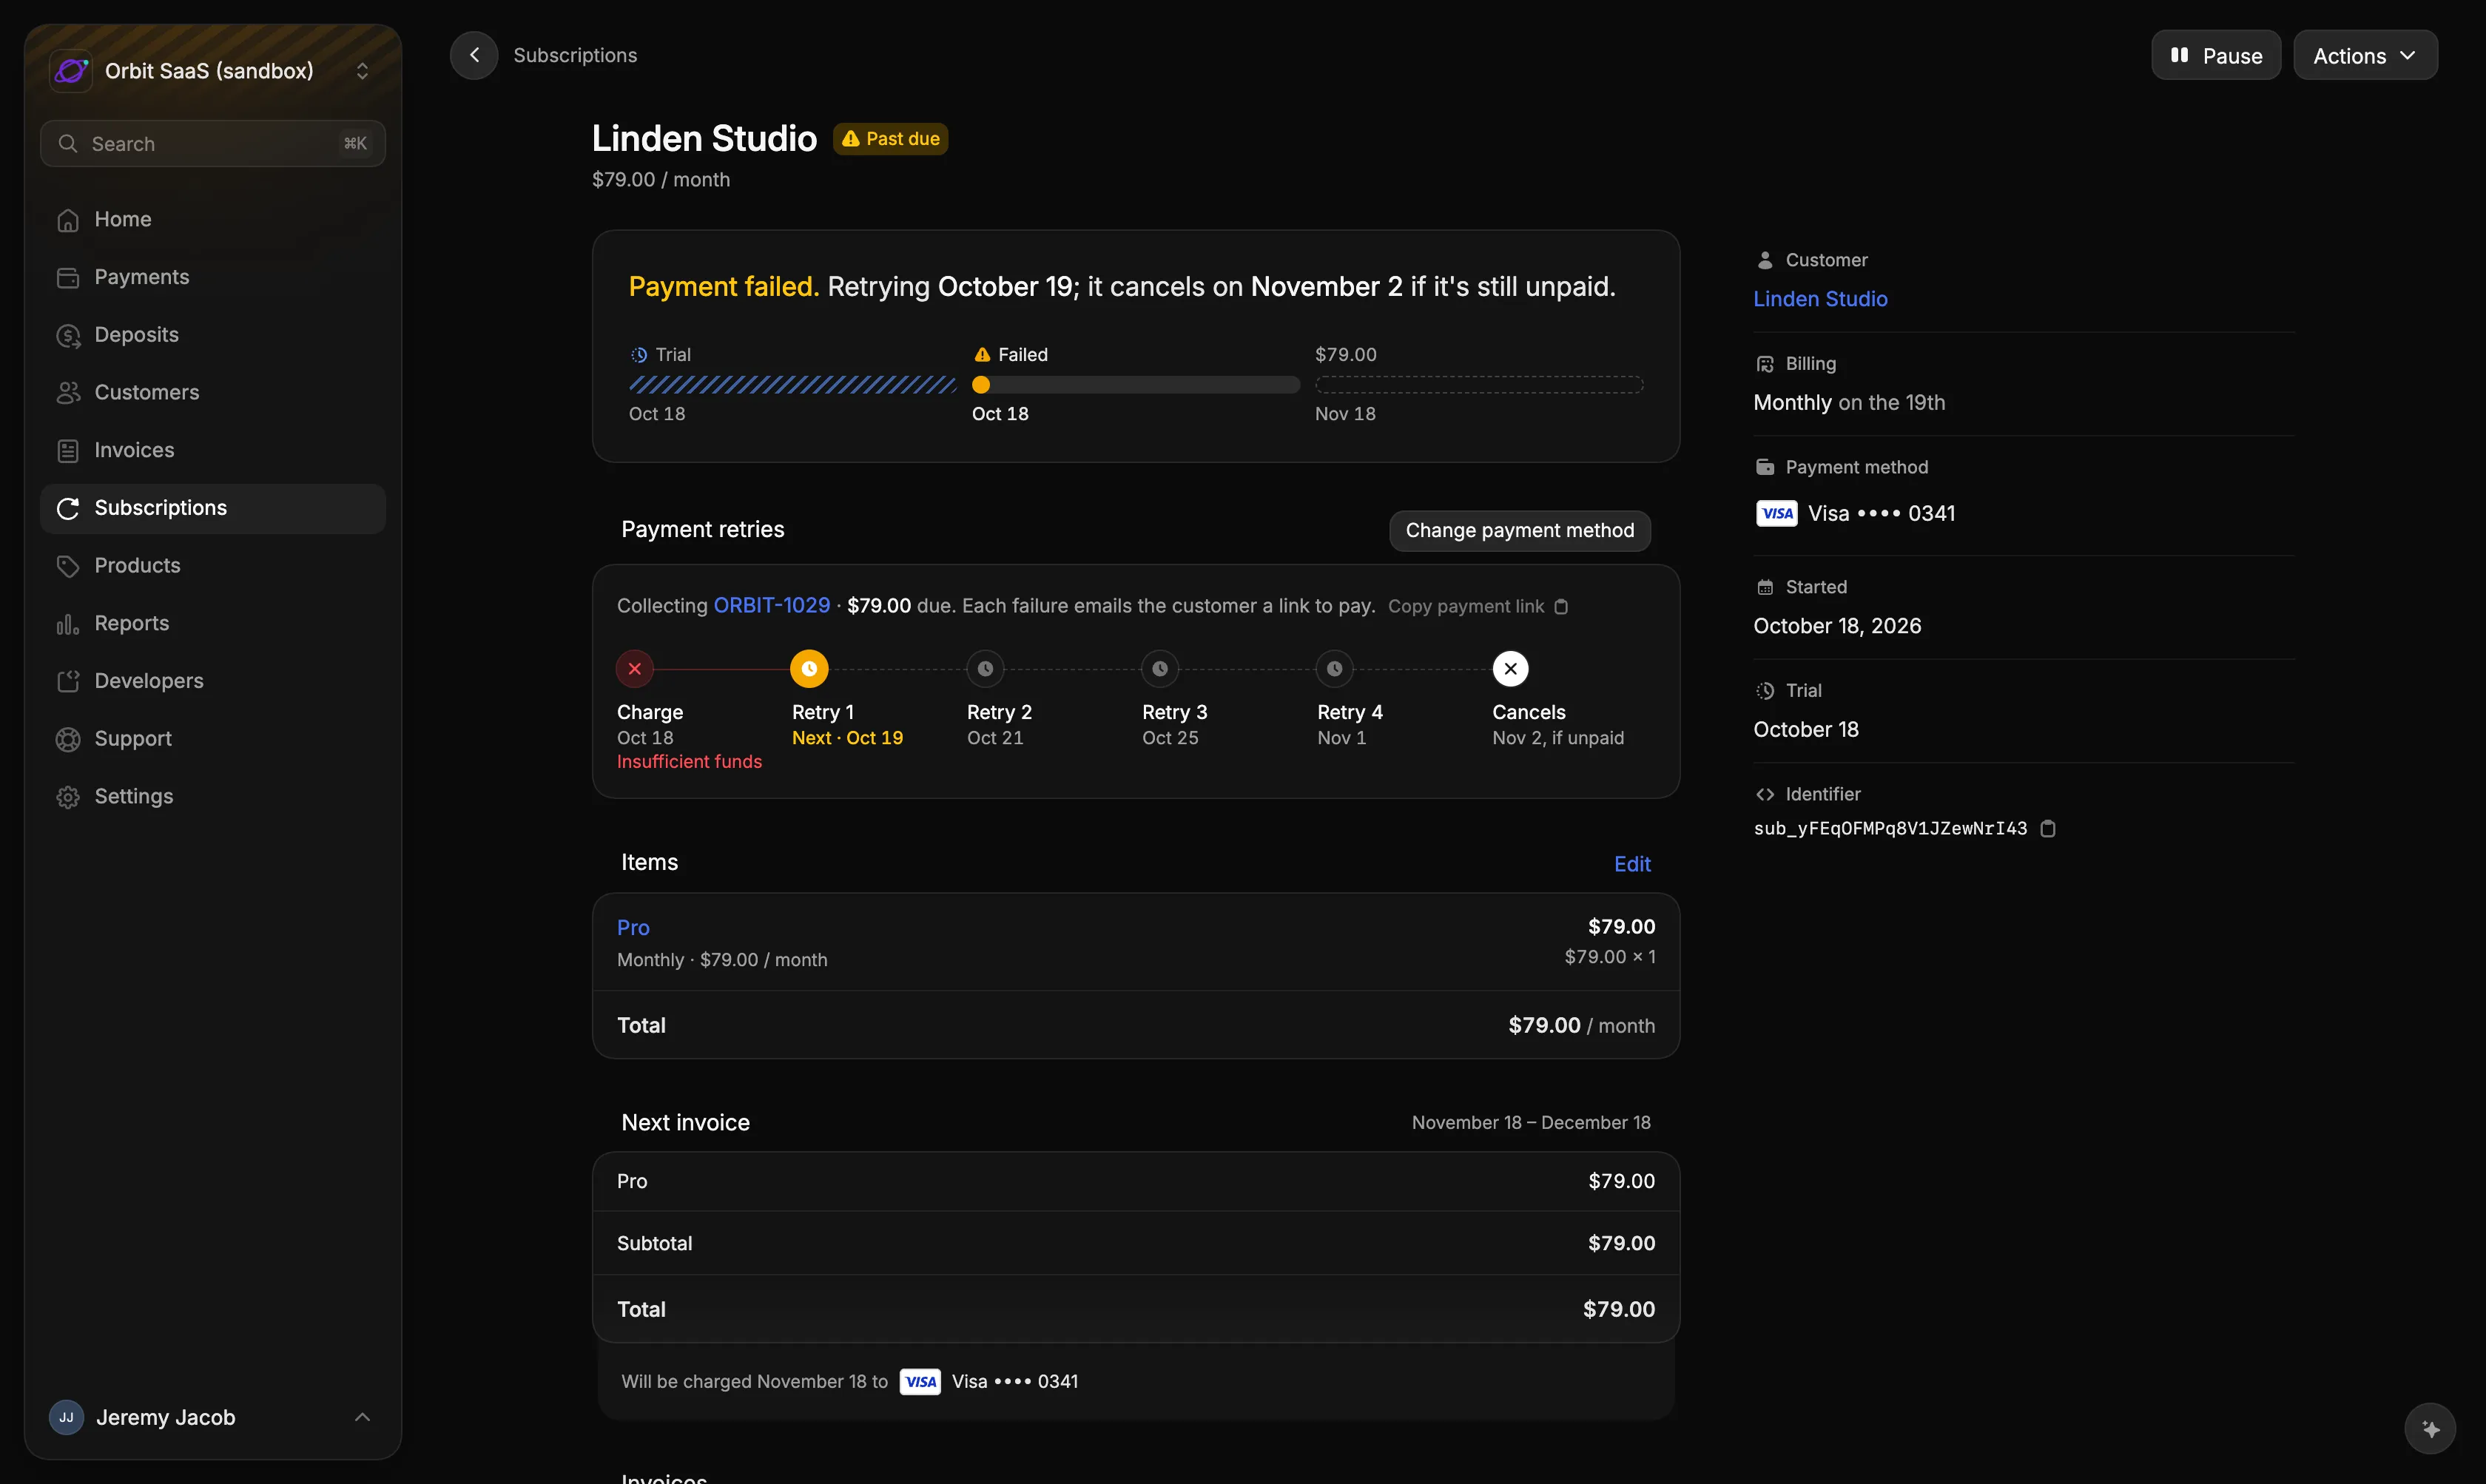This screenshot has height=1484, width=2486.
Task: Click Copy payment link
Action: point(1478,607)
